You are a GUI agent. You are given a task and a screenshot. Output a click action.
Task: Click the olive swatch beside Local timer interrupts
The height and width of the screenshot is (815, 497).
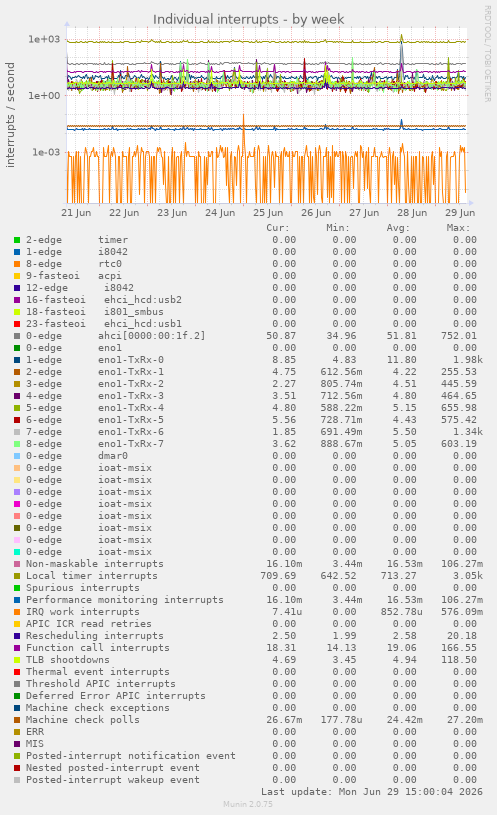pos(17,576)
